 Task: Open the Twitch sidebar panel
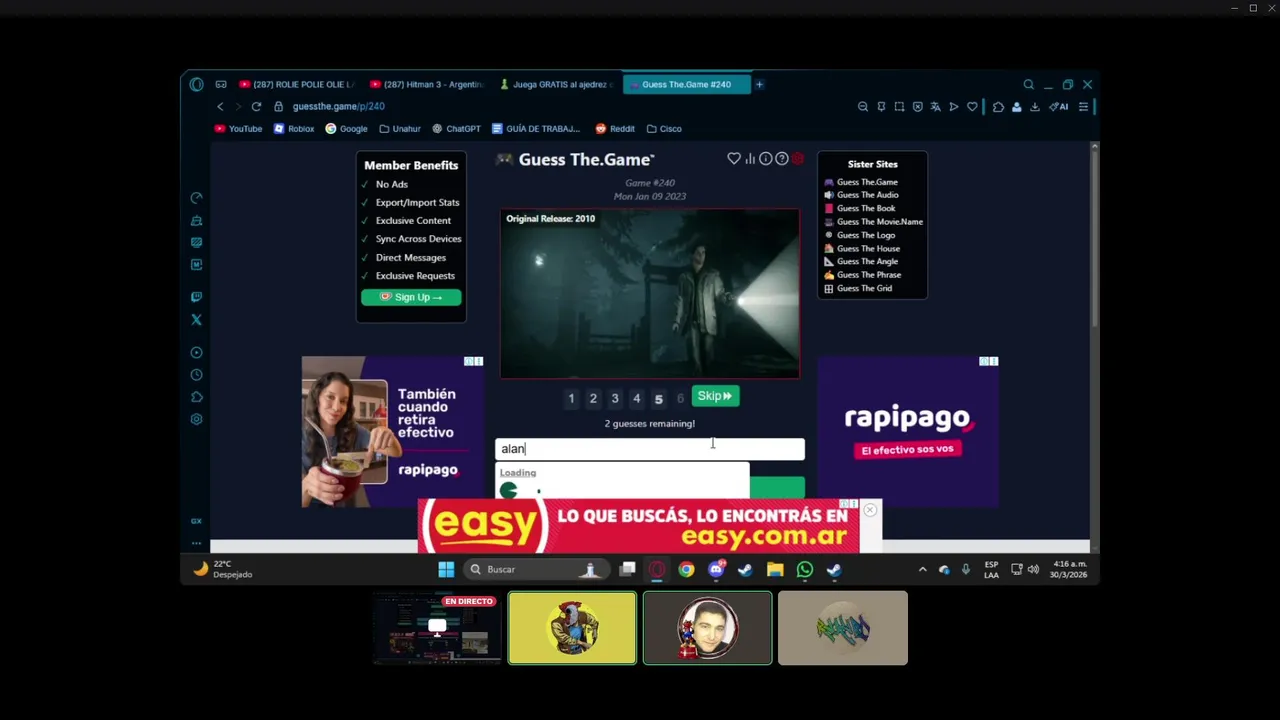[196, 297]
